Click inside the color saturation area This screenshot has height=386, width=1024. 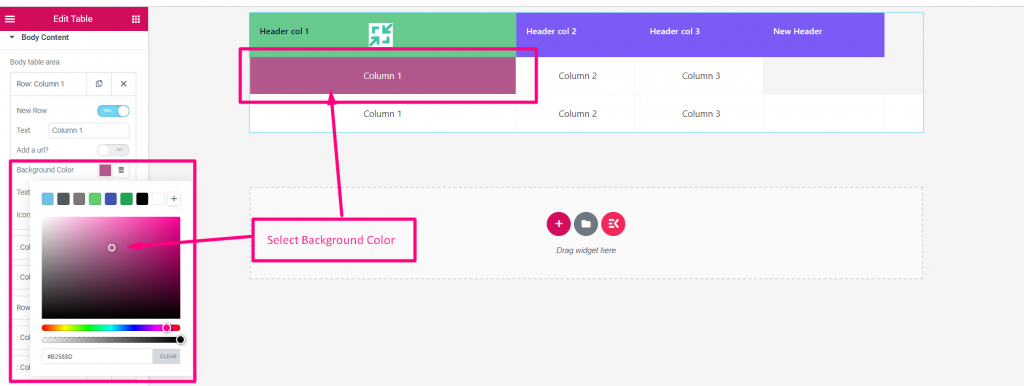111,268
